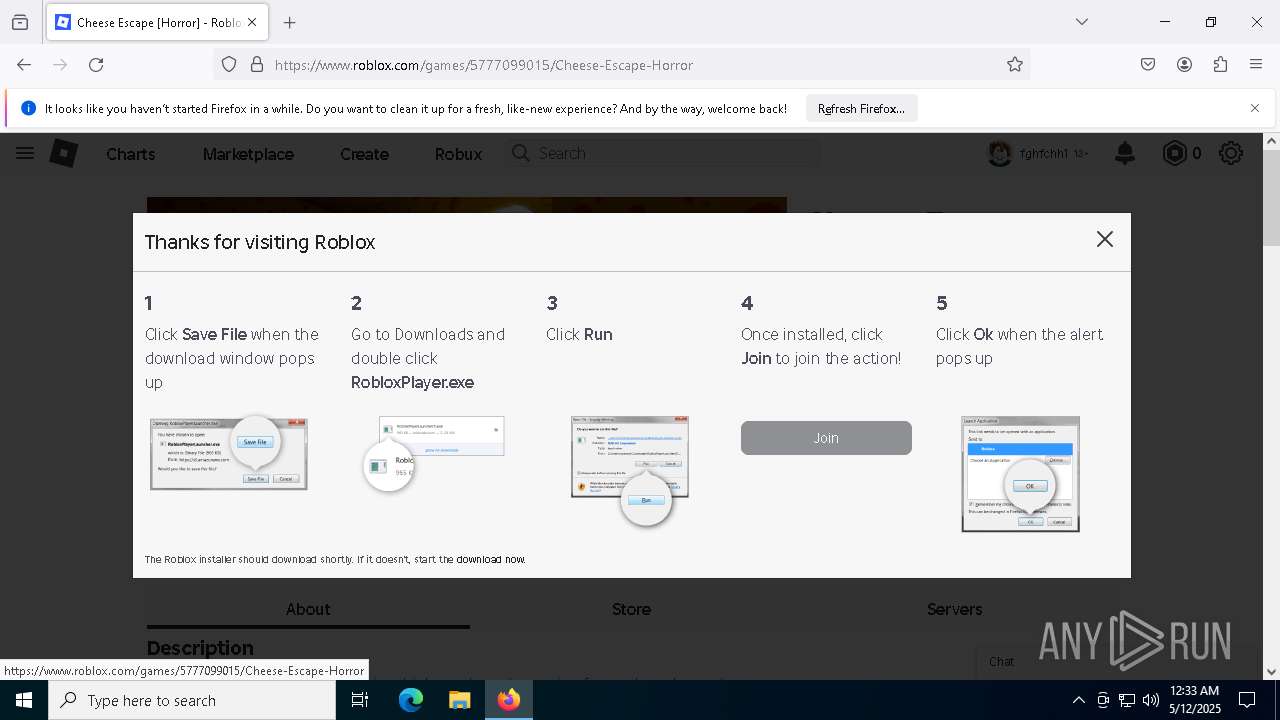Open the Create menu item

[x=364, y=154]
